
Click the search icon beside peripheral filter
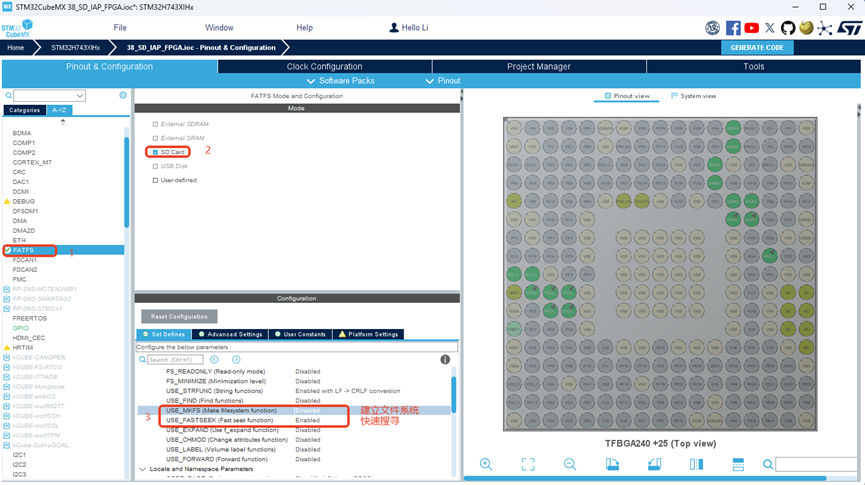click(x=8, y=96)
